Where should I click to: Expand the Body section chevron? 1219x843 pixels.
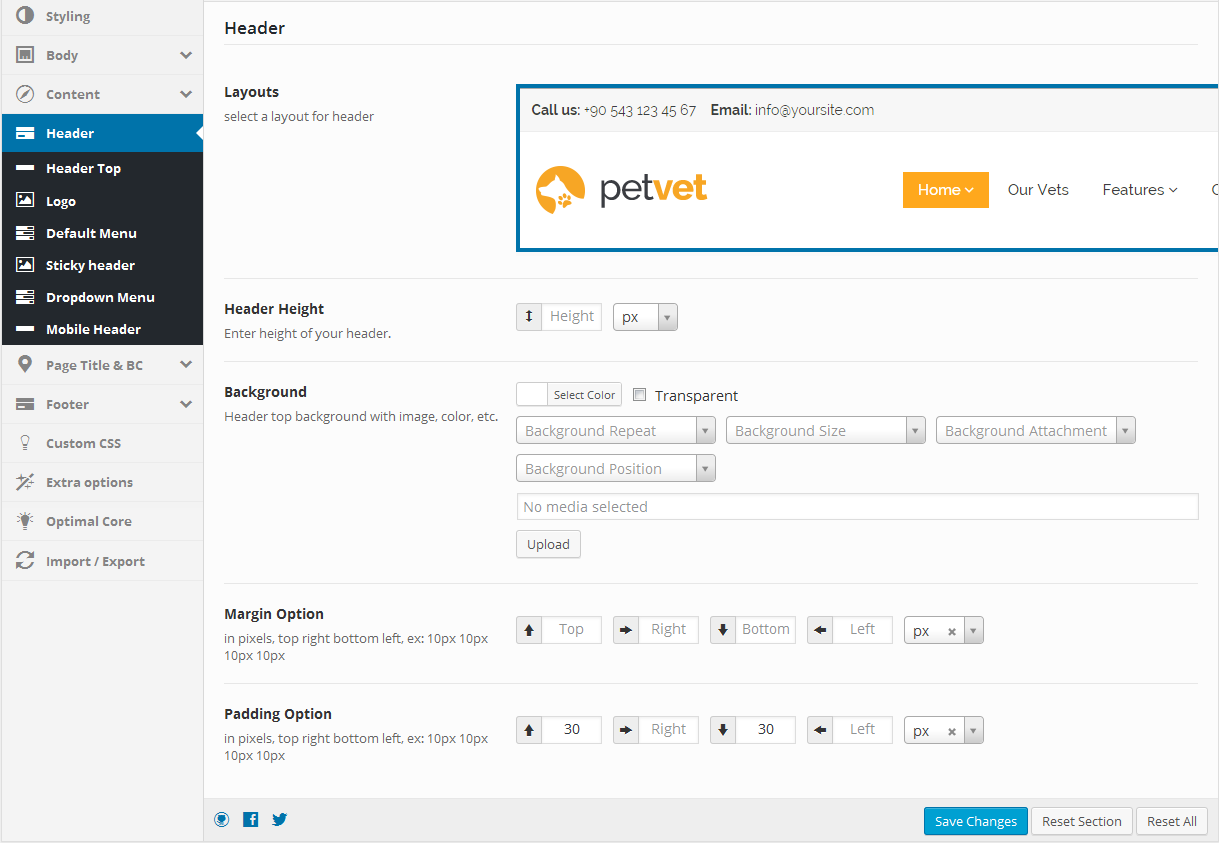[x=186, y=55]
